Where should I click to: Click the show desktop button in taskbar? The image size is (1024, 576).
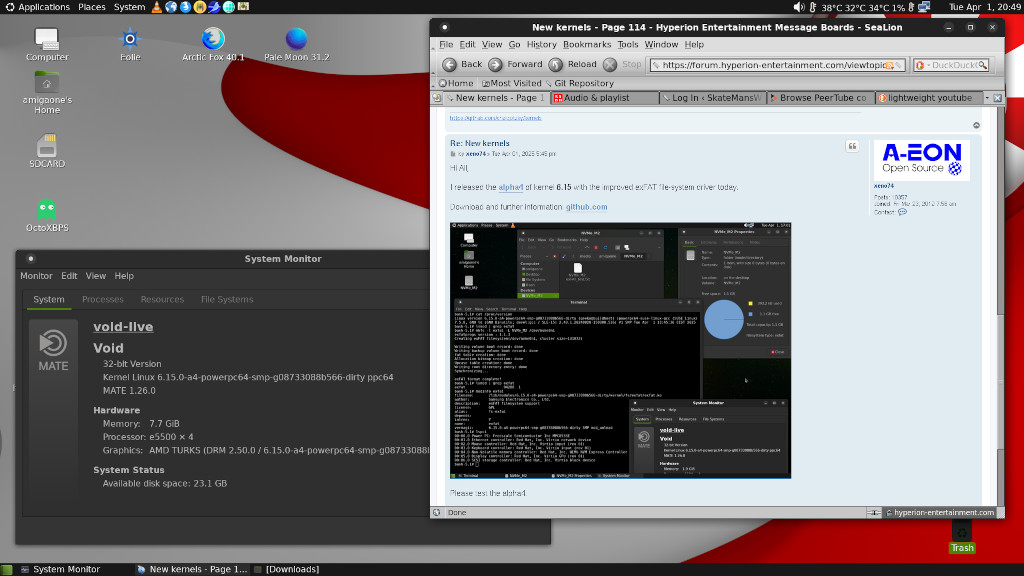tap(7, 569)
